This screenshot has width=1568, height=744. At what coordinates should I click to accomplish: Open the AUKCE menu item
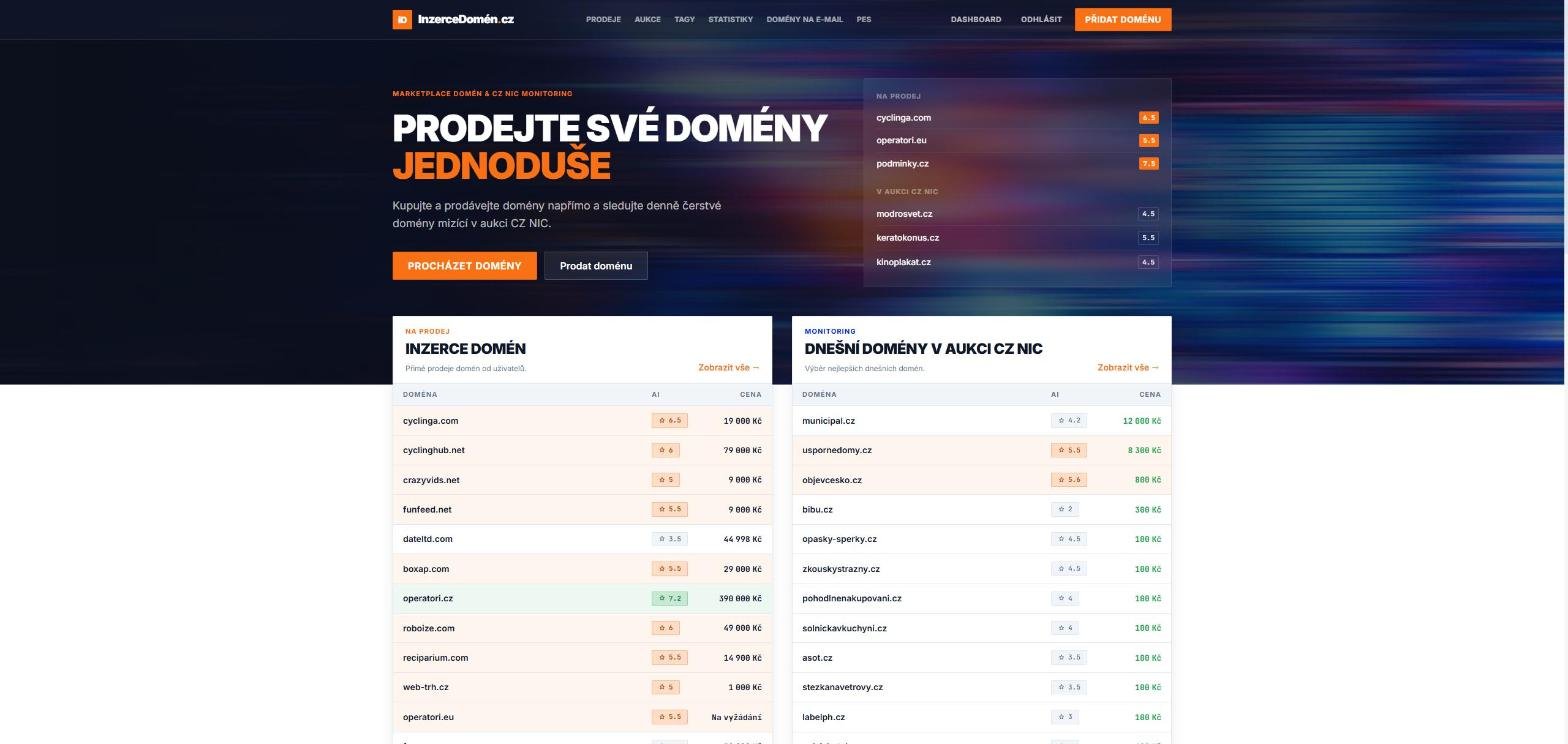[x=647, y=19]
